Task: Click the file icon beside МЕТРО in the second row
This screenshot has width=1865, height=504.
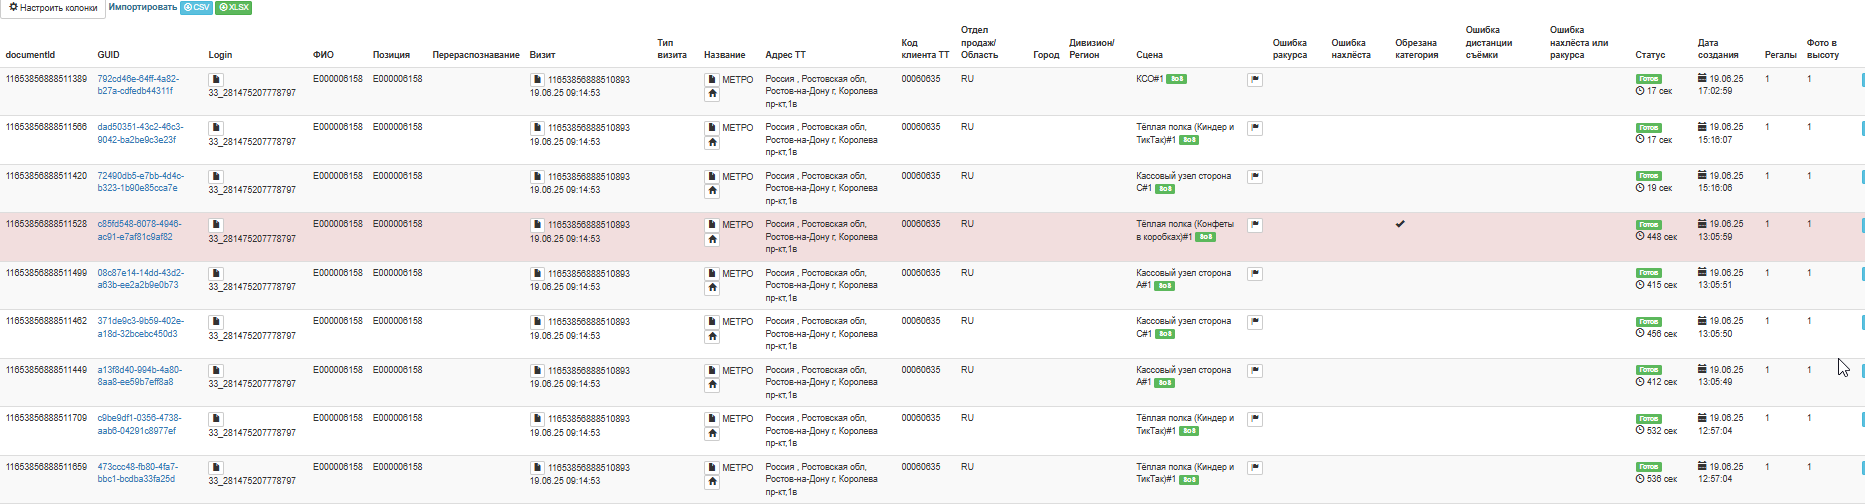Action: 712,128
